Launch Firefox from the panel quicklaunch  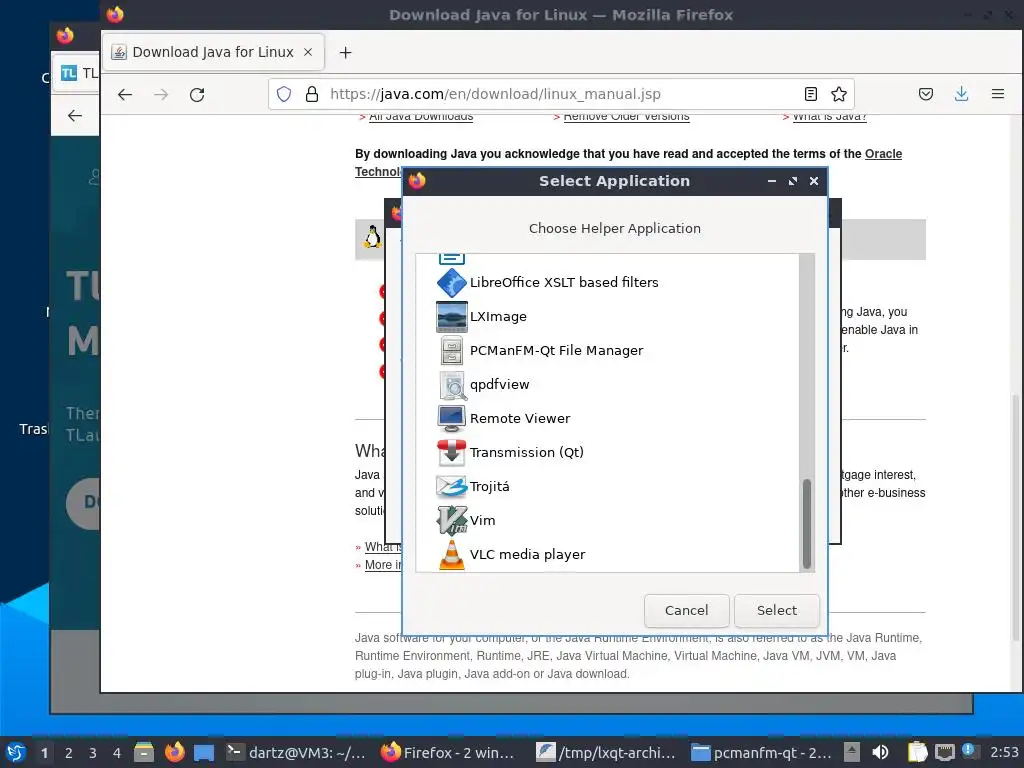pyautogui.click(x=174, y=752)
